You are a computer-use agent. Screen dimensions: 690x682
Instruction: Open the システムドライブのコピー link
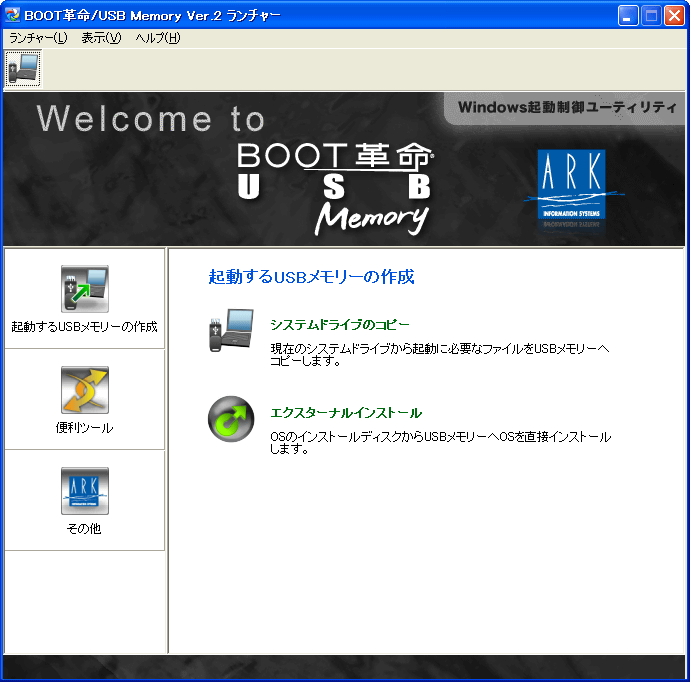(x=340, y=325)
